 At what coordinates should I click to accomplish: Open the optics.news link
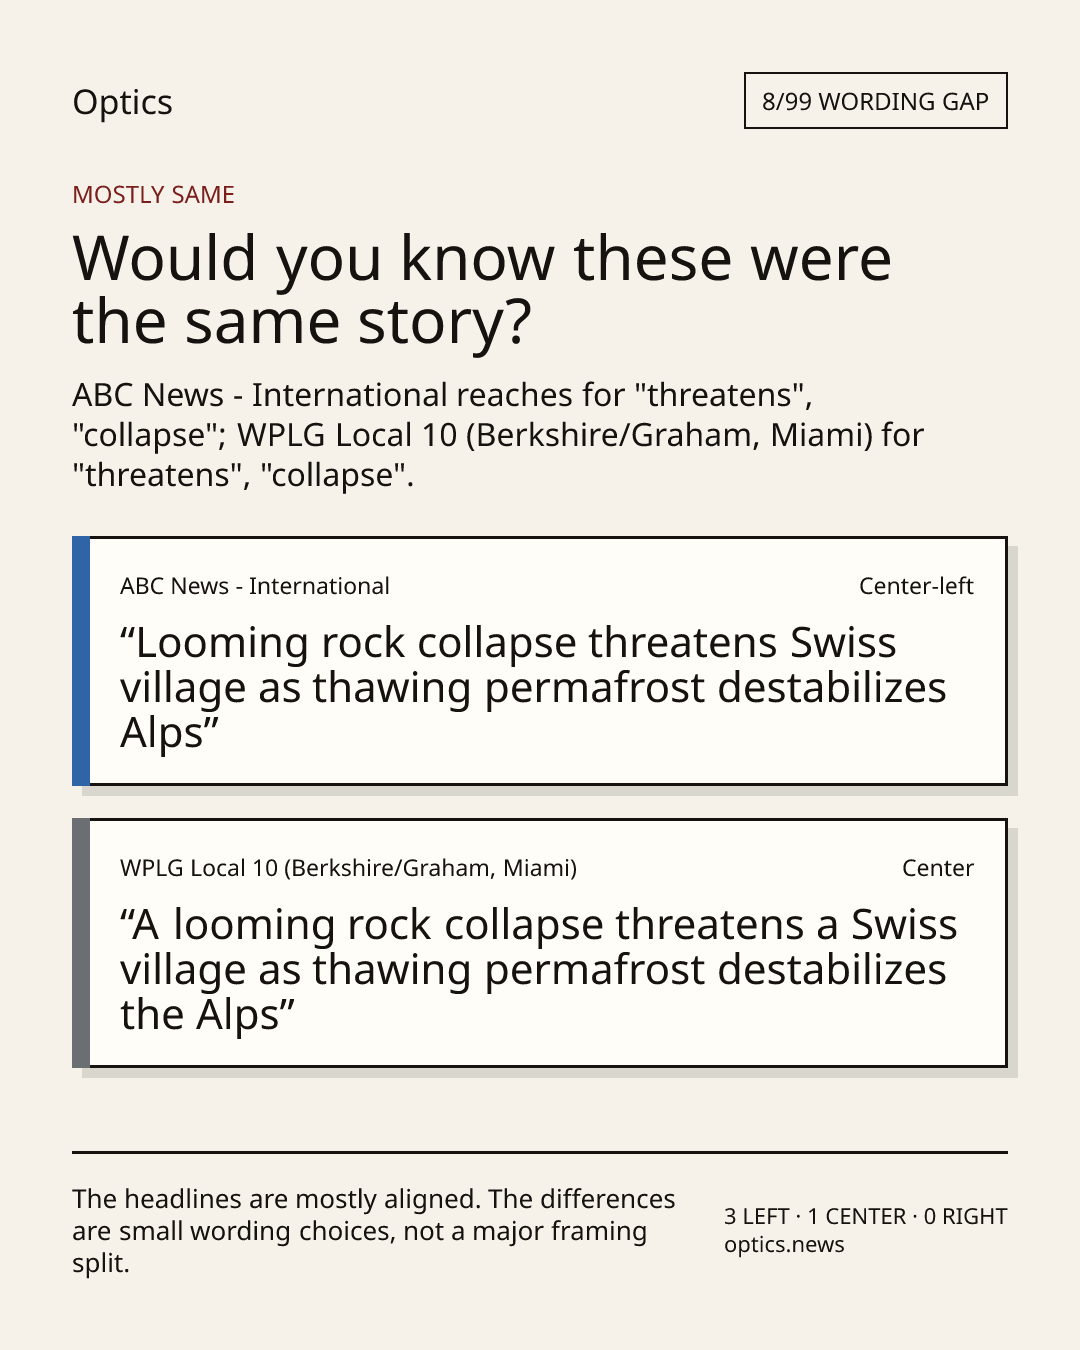(784, 1245)
